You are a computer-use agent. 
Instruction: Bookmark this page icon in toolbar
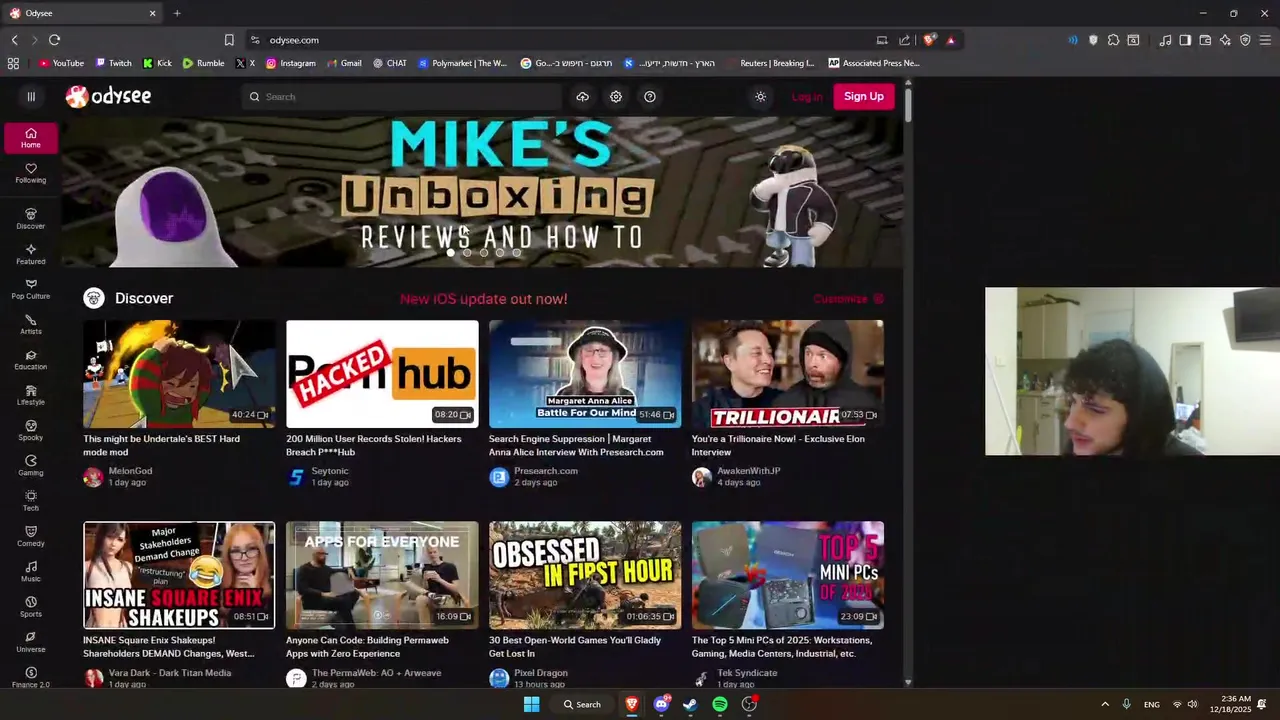(229, 40)
